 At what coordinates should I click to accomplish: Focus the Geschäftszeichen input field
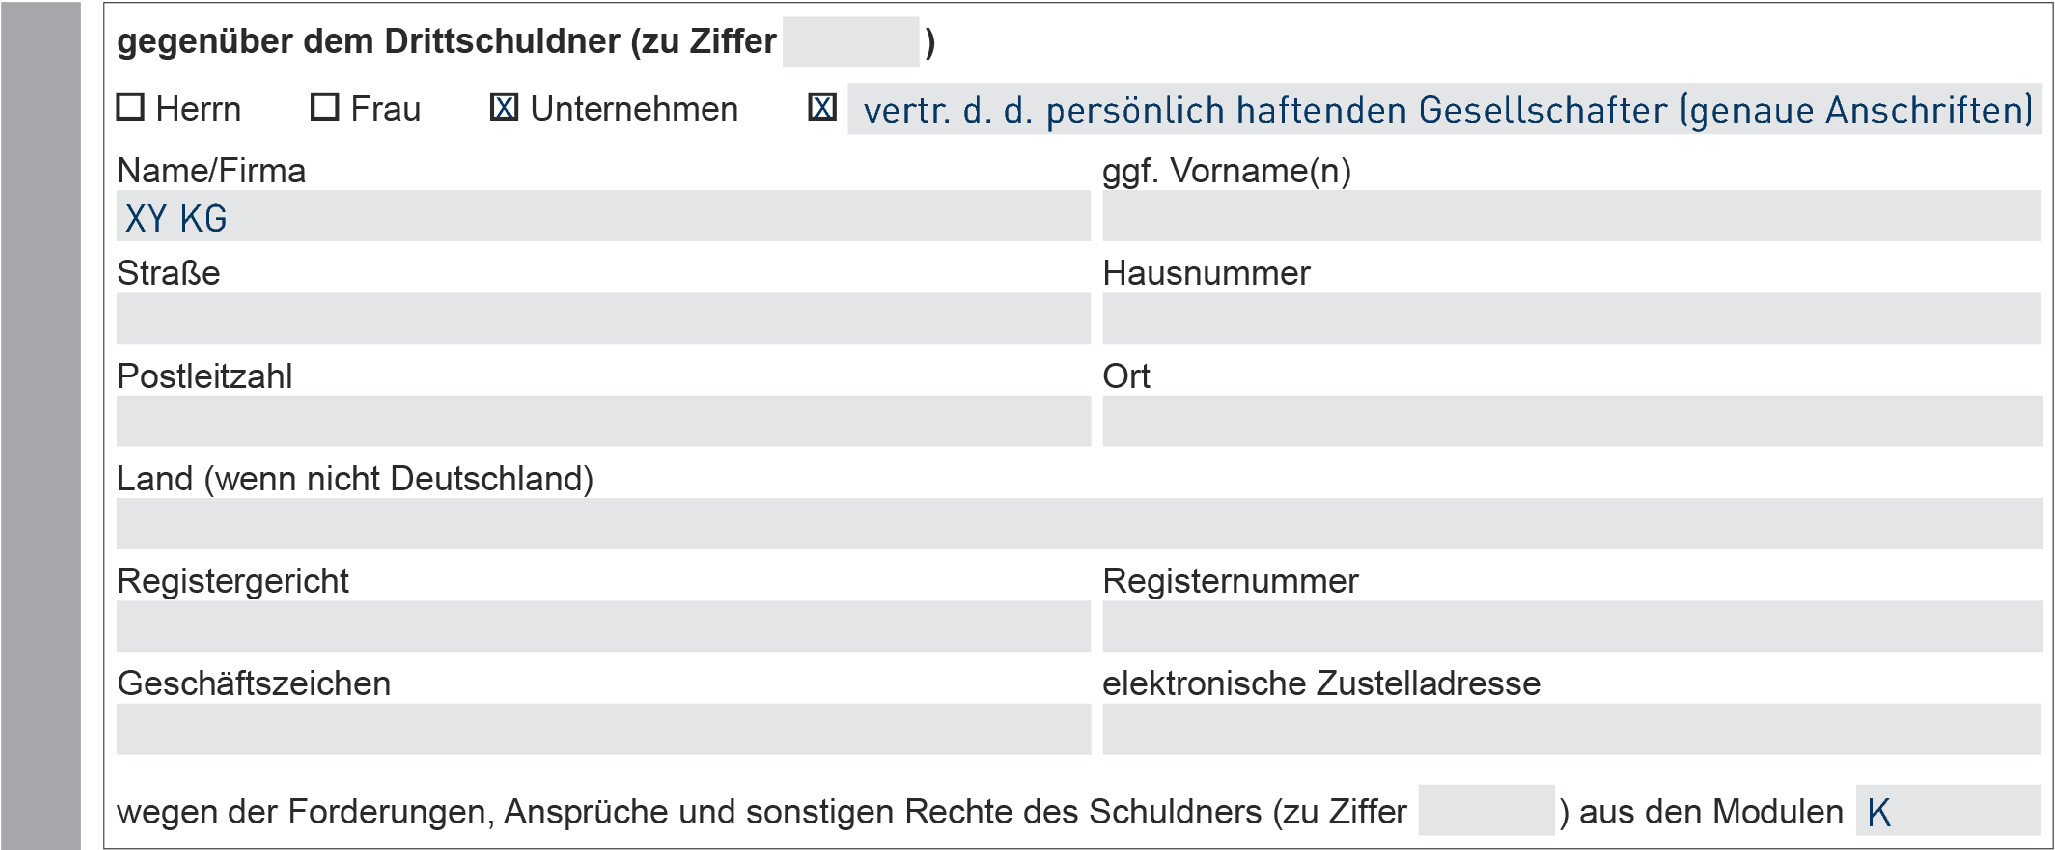[603, 729]
